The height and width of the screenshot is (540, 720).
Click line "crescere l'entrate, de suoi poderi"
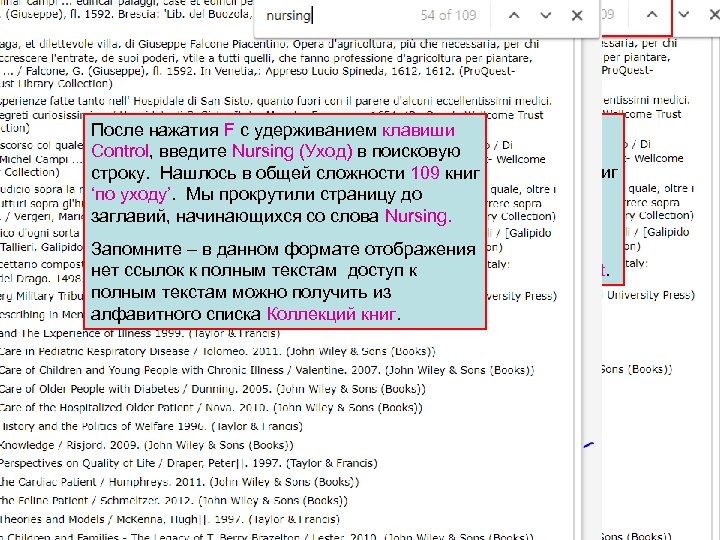pos(266,58)
